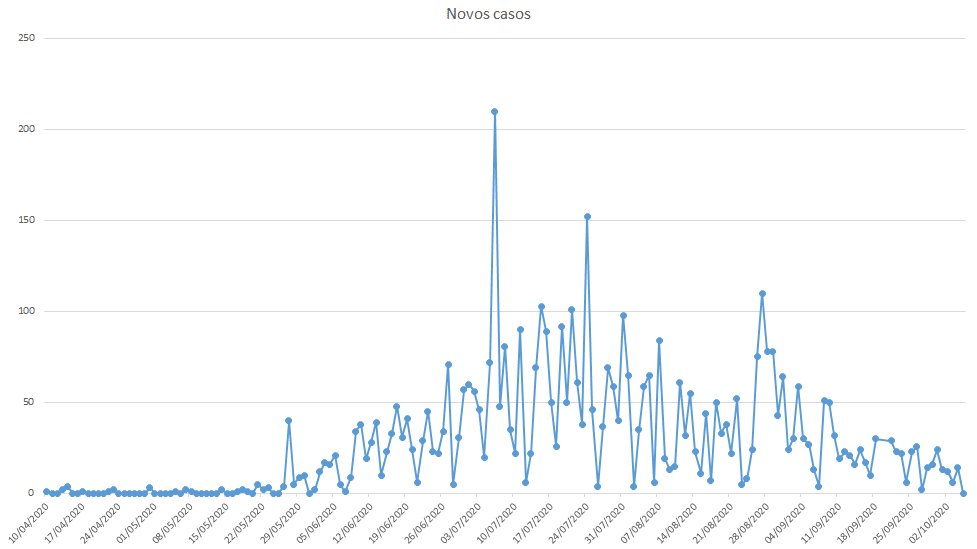
Task: Click the chart title "Novos casos"
Action: tap(488, 14)
